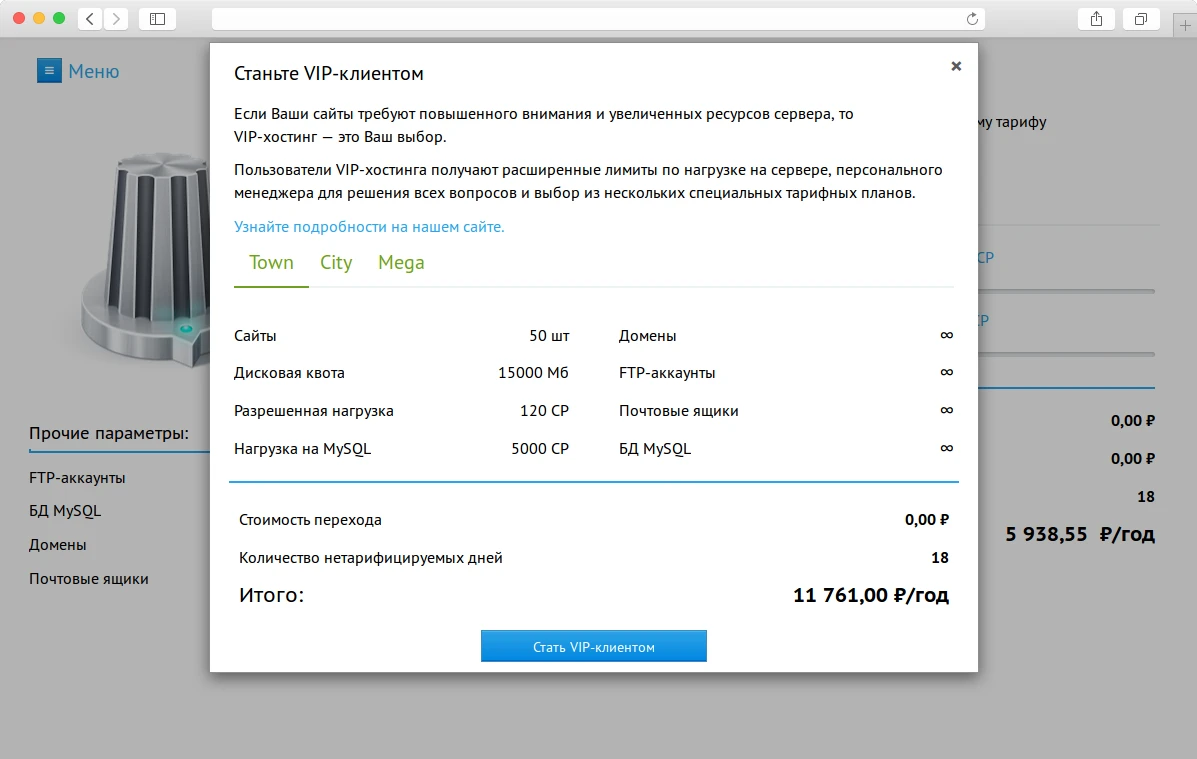Image resolution: width=1197 pixels, height=759 pixels.
Task: Open the link Узнайте подробности на нашем сайте
Action: coord(368,227)
